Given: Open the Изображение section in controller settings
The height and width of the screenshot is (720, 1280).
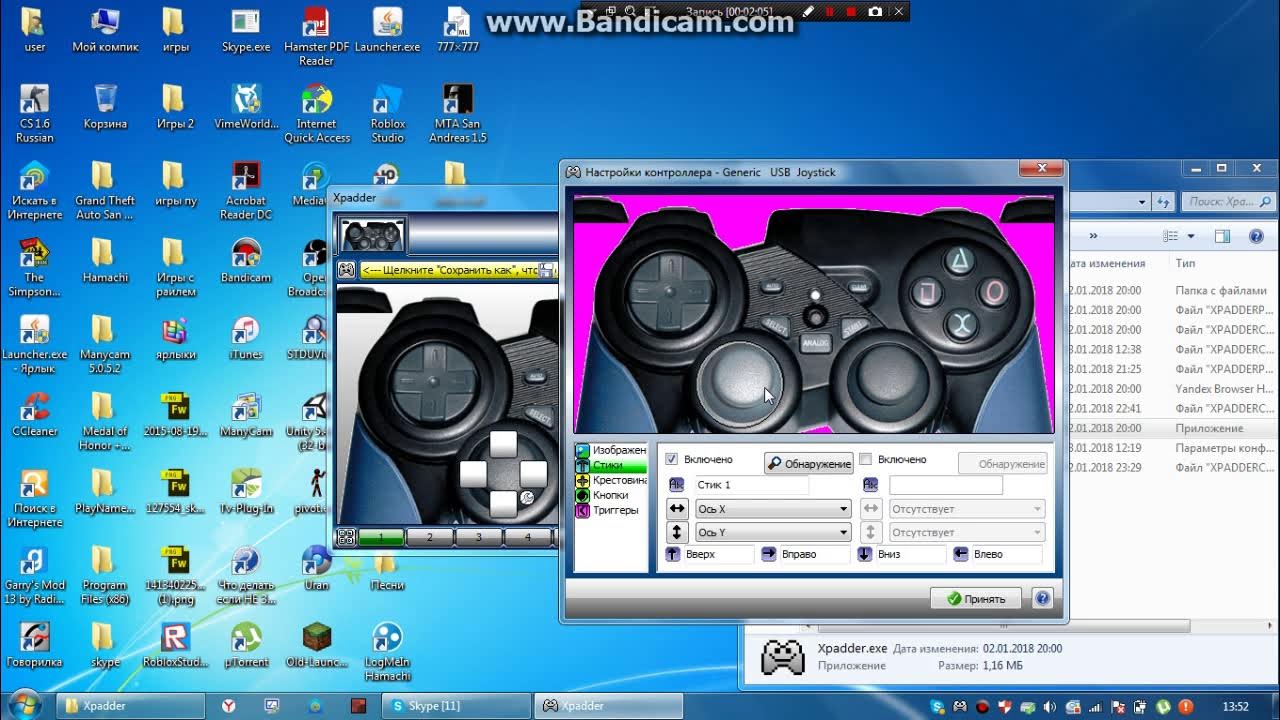Looking at the screenshot, I should coord(611,450).
